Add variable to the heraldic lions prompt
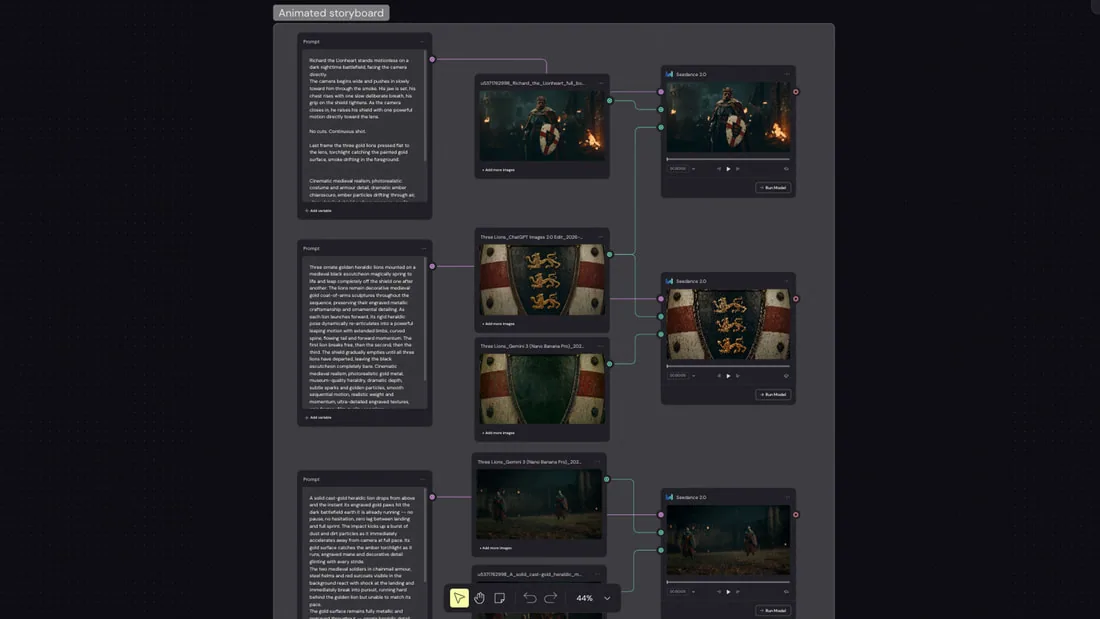 [x=318, y=418]
